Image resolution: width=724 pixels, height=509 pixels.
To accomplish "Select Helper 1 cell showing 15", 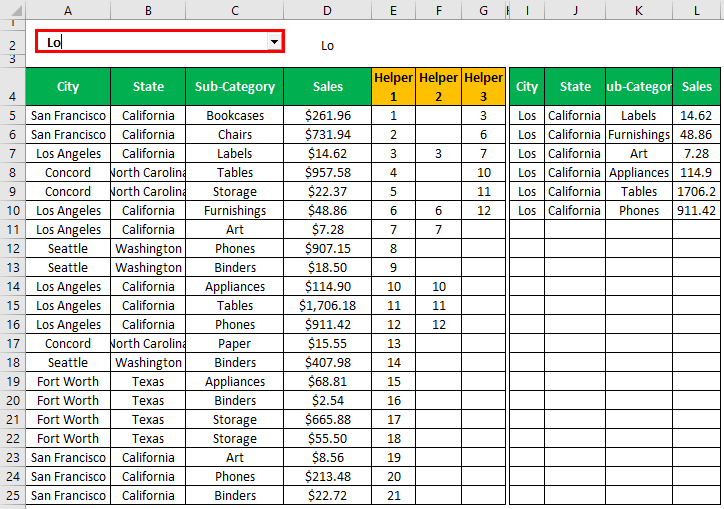I will pos(393,382).
